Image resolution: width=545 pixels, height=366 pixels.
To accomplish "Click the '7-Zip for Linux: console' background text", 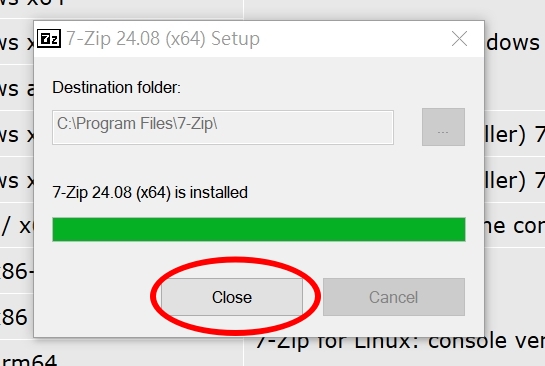I will click(400, 342).
